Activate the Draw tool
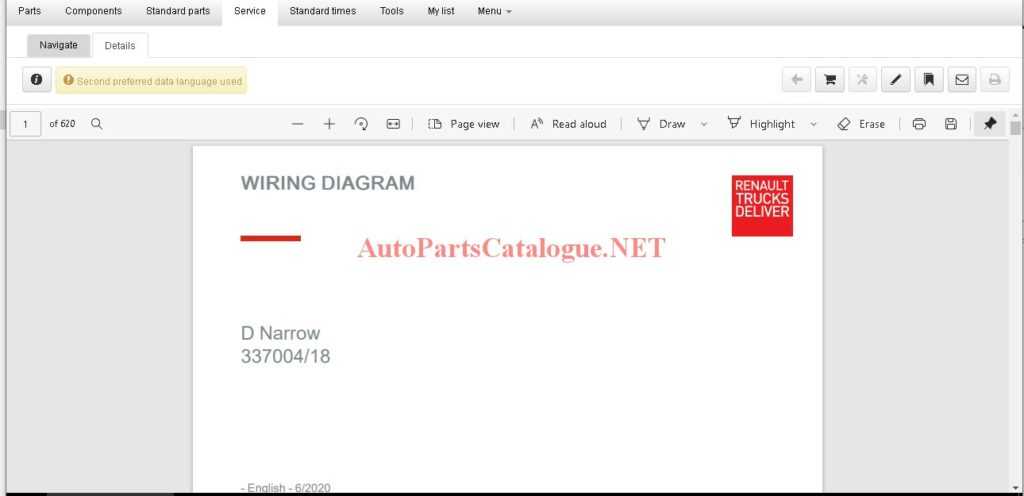Image resolution: width=1024 pixels, height=496 pixels. coord(662,124)
